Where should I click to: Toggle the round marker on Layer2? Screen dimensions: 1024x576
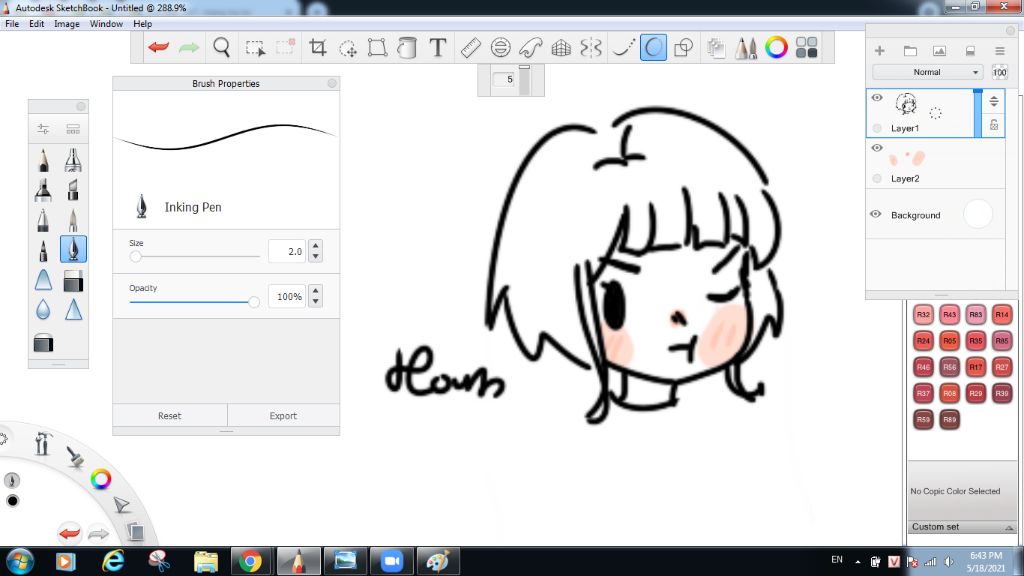click(877, 178)
